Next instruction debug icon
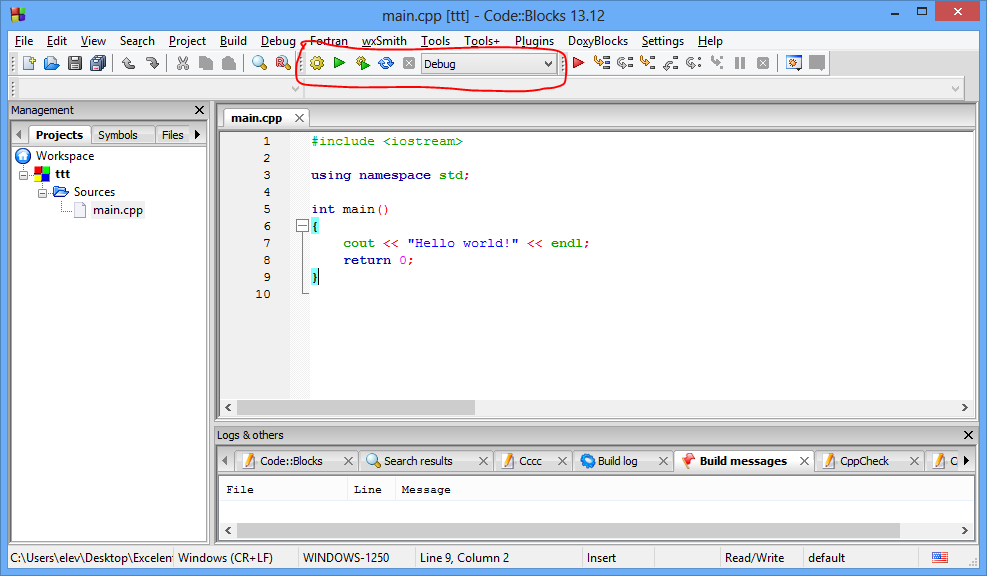The image size is (987, 576). [694, 63]
